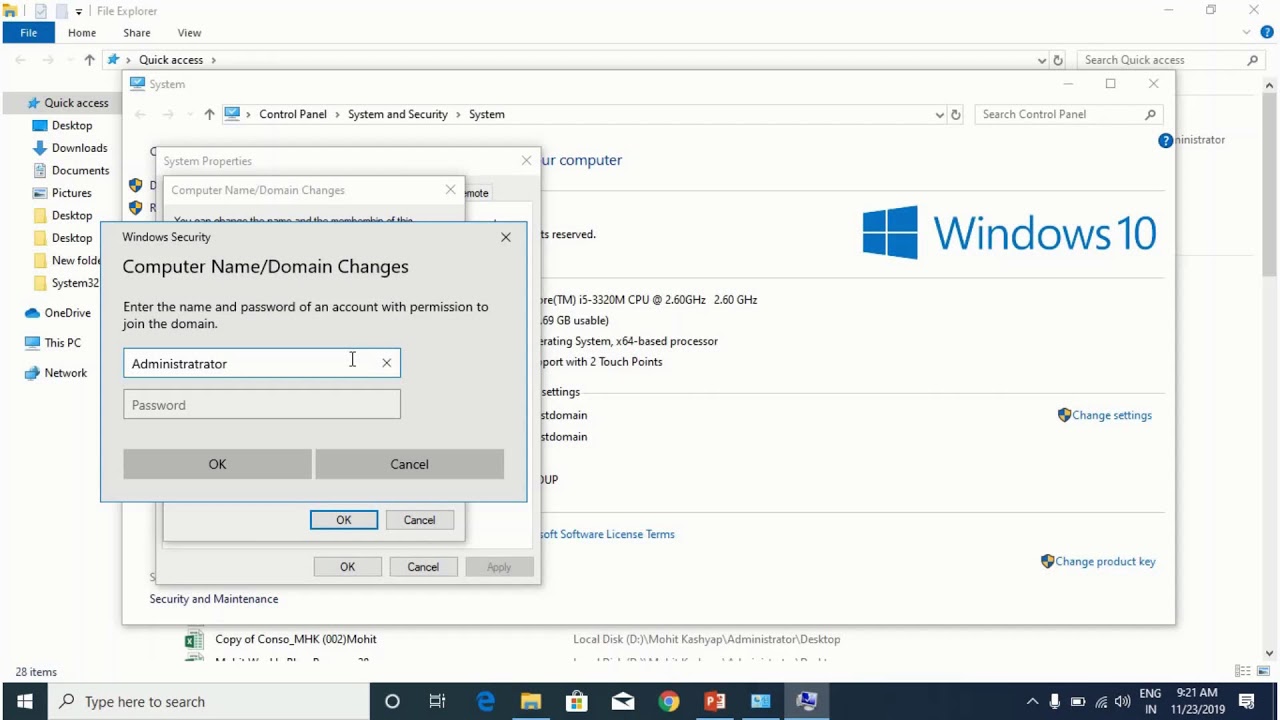Open Mail app from taskbar
Image resolution: width=1280 pixels, height=720 pixels.
click(623, 701)
